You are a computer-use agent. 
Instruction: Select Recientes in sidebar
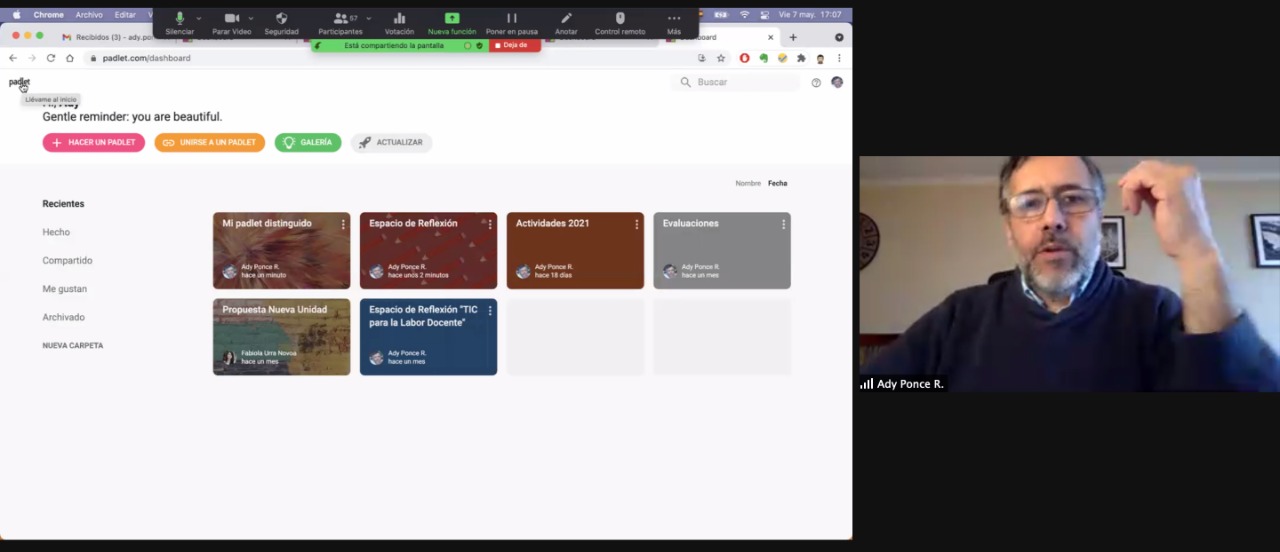tap(63, 204)
